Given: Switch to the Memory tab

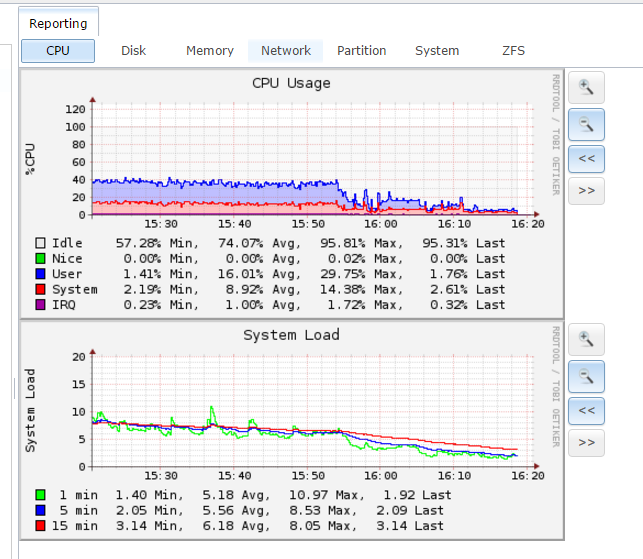Looking at the screenshot, I should [x=210, y=50].
